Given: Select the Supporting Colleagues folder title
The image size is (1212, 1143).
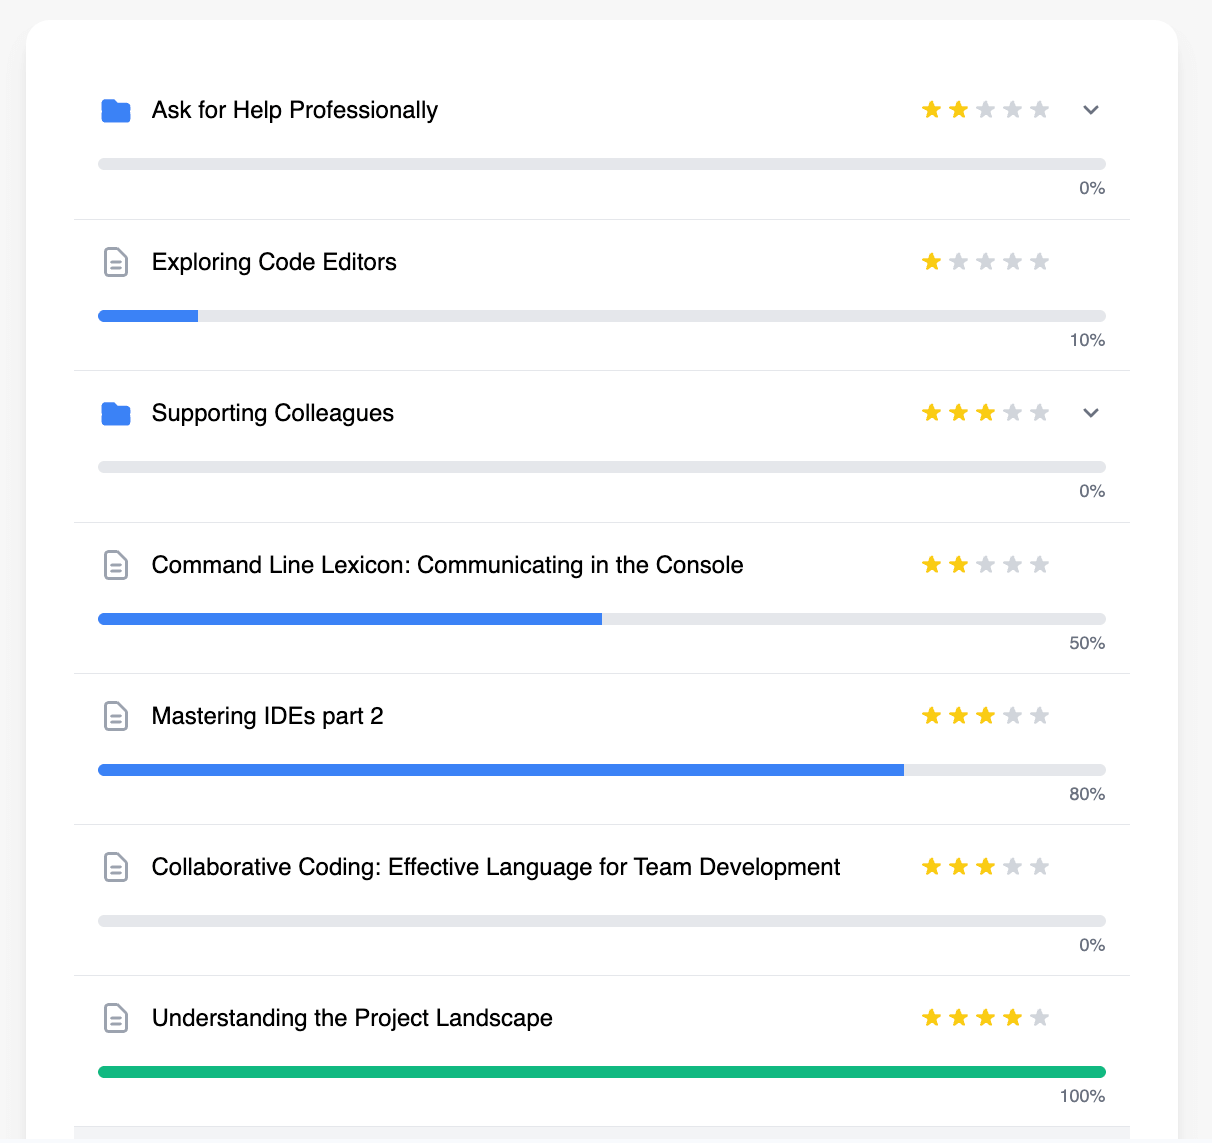Looking at the screenshot, I should click(x=272, y=413).
